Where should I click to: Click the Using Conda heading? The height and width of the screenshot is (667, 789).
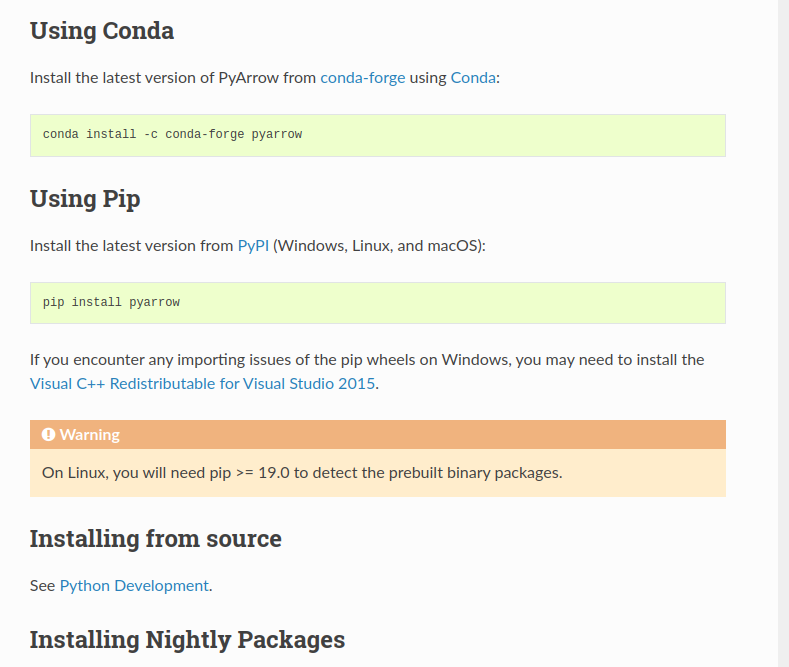tap(102, 31)
